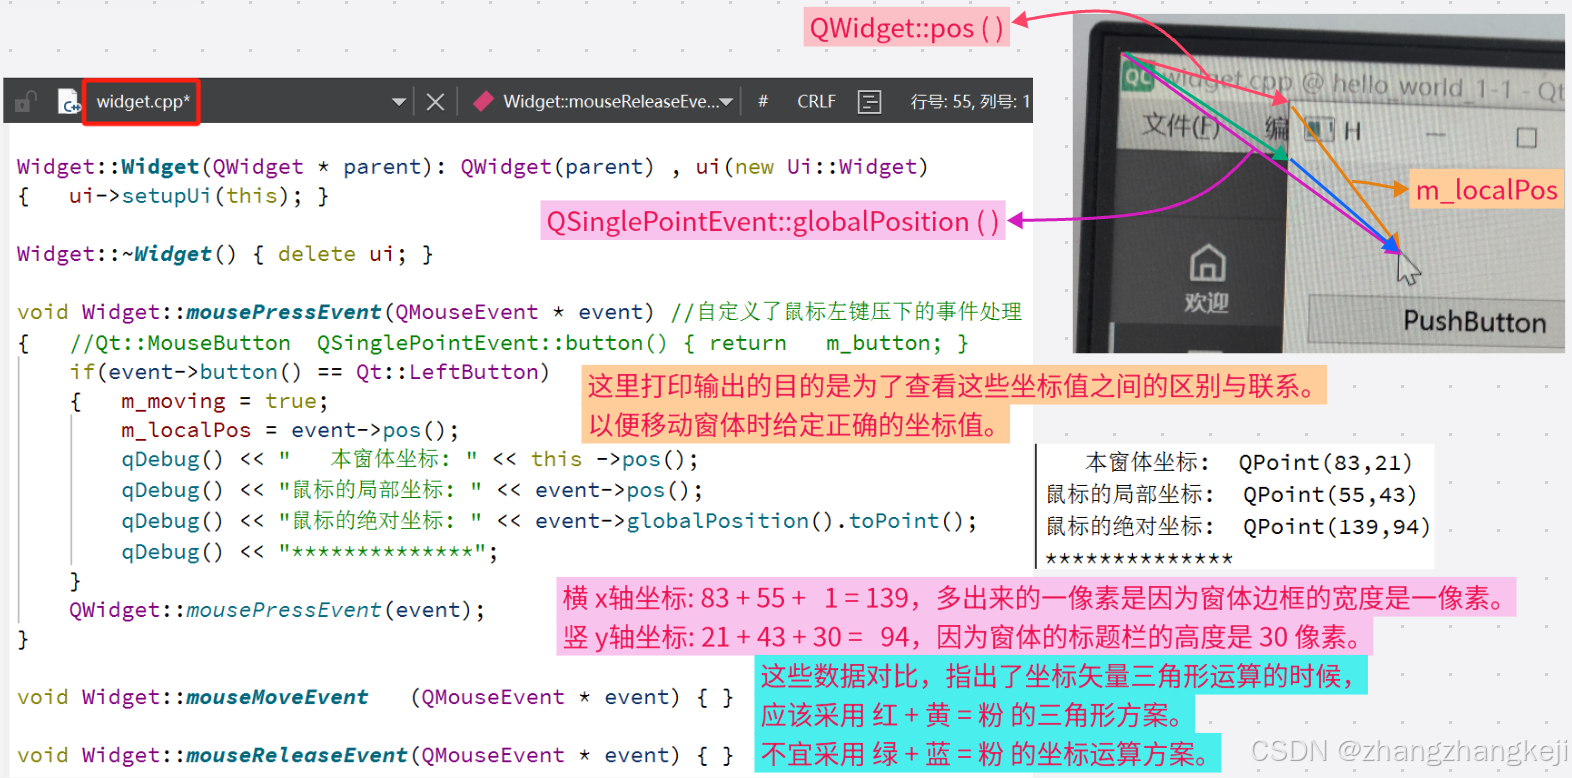Click the qDebug line printing 鼠标的局部坐标
1572x778 pixels.
pos(412,490)
